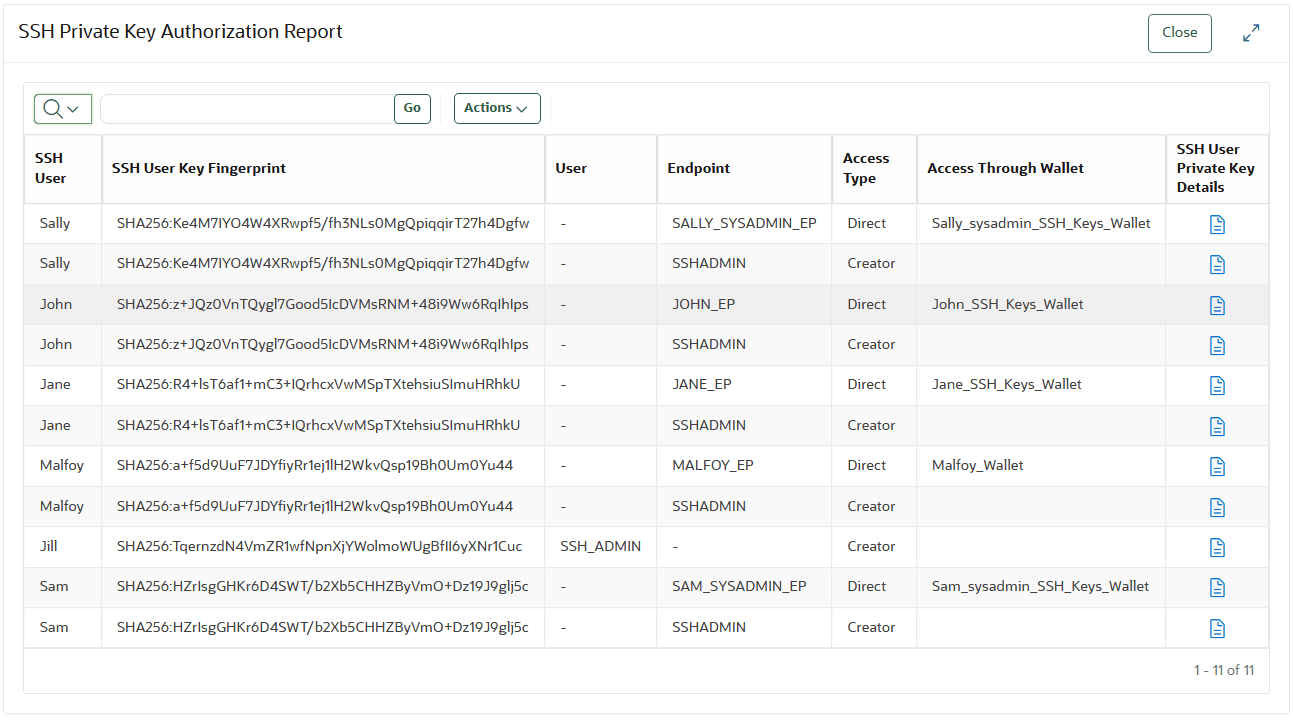Open John's Creator row private key details
Viewport: 1294px width, 720px height.
1217,344
